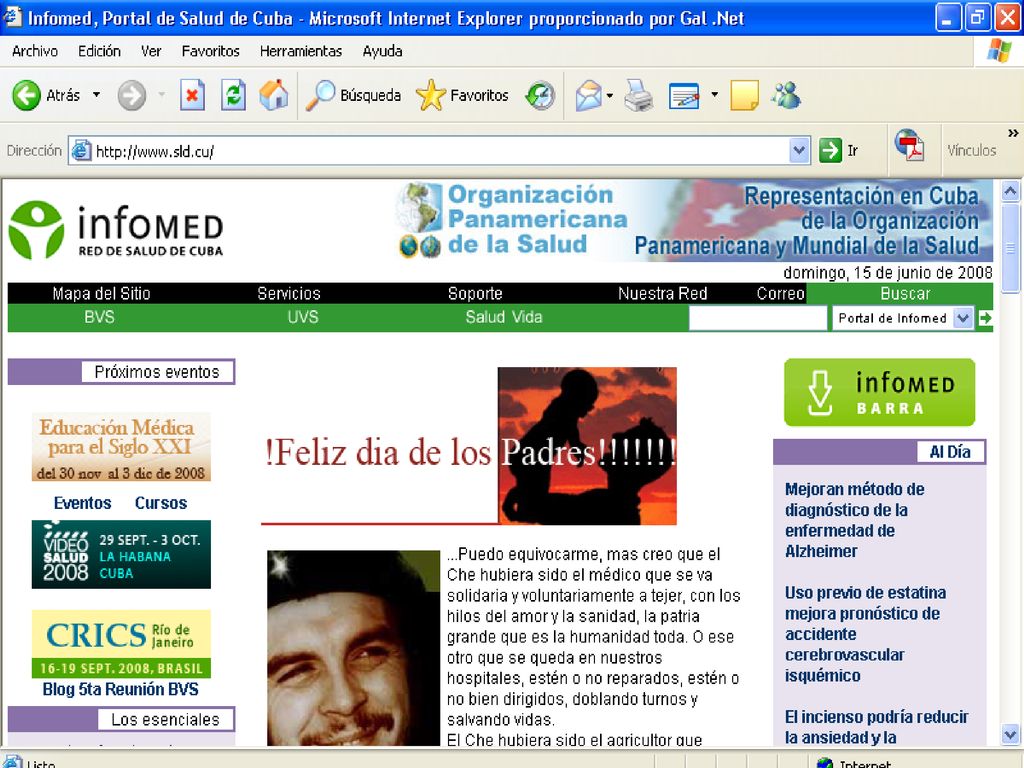Click the Buscar label
Viewport: 1024px width, 768px height.
pyautogui.click(x=905, y=293)
